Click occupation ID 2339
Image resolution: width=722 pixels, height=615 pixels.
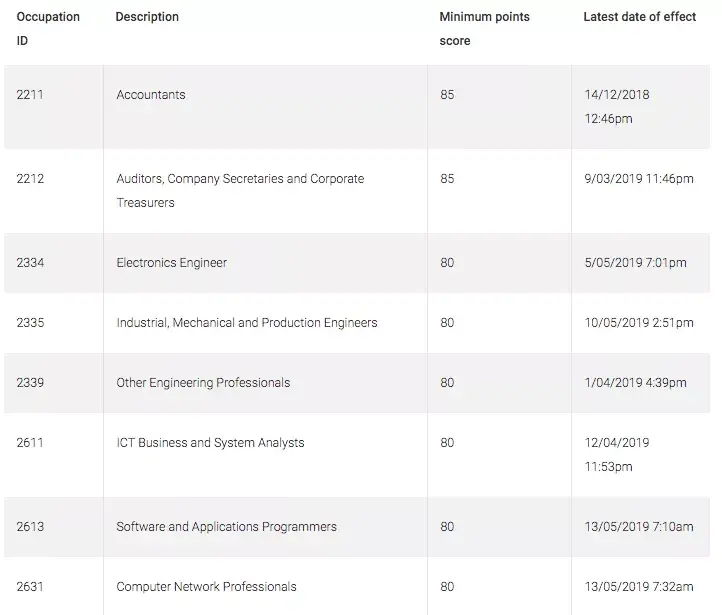tap(30, 383)
